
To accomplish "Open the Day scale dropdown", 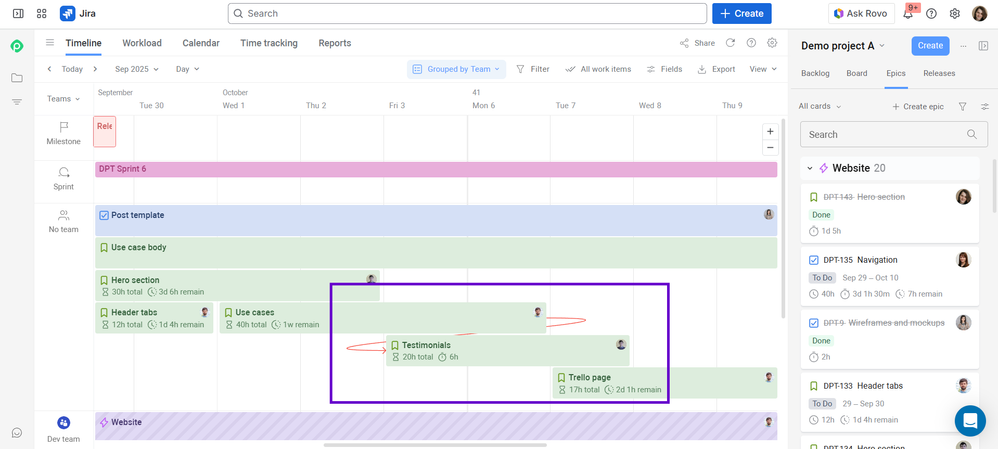I will [188, 69].
